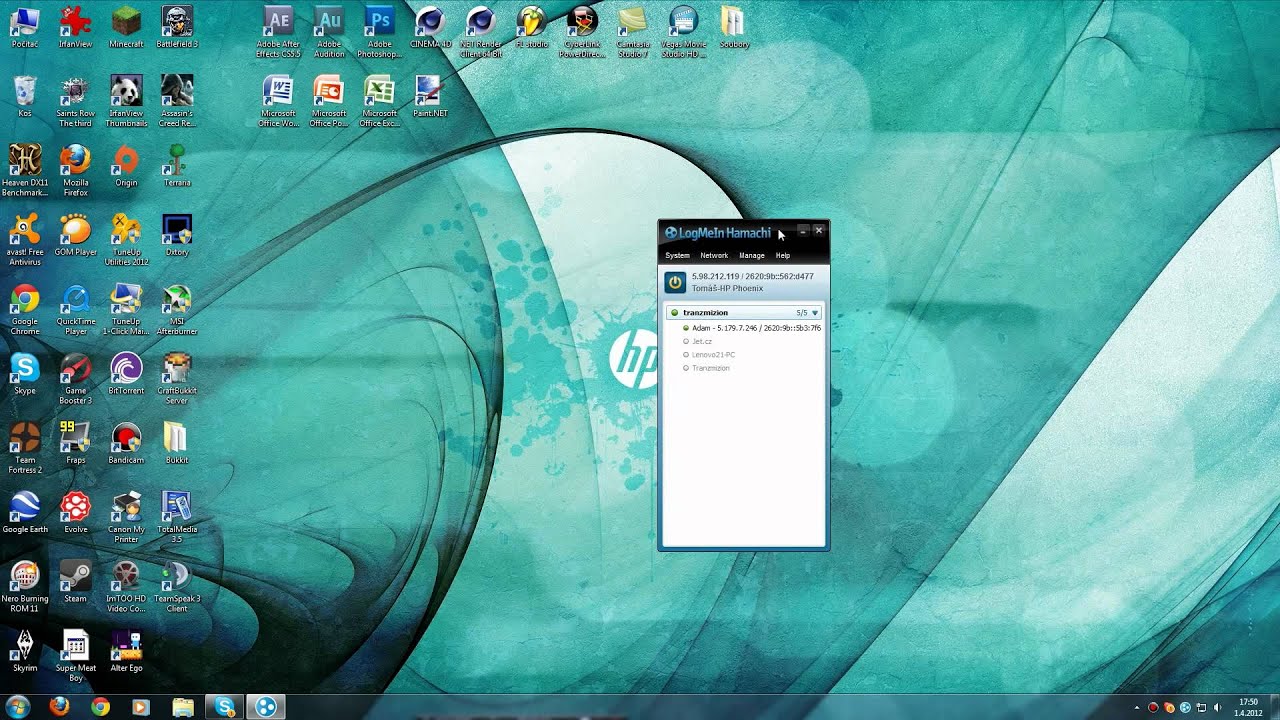Viewport: 1280px width, 720px height.
Task: Collapse the tranzmizion network arrow
Action: tap(815, 313)
